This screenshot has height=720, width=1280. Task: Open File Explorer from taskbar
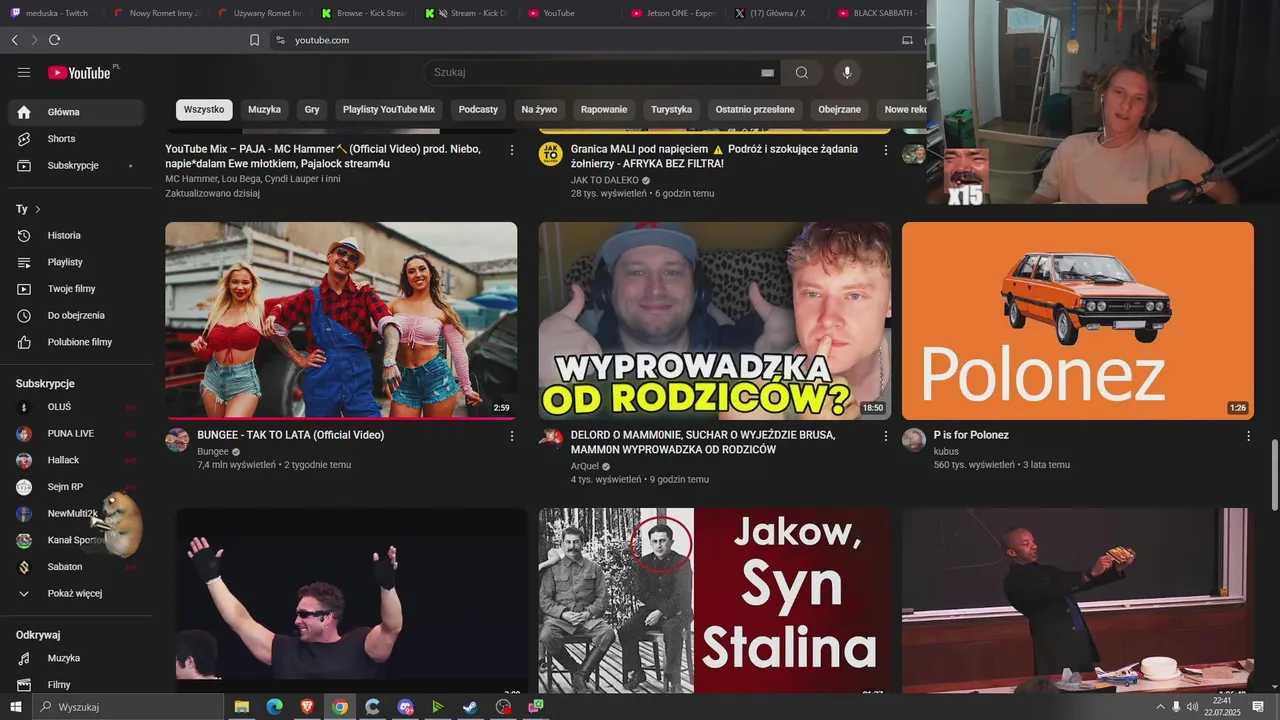click(242, 707)
